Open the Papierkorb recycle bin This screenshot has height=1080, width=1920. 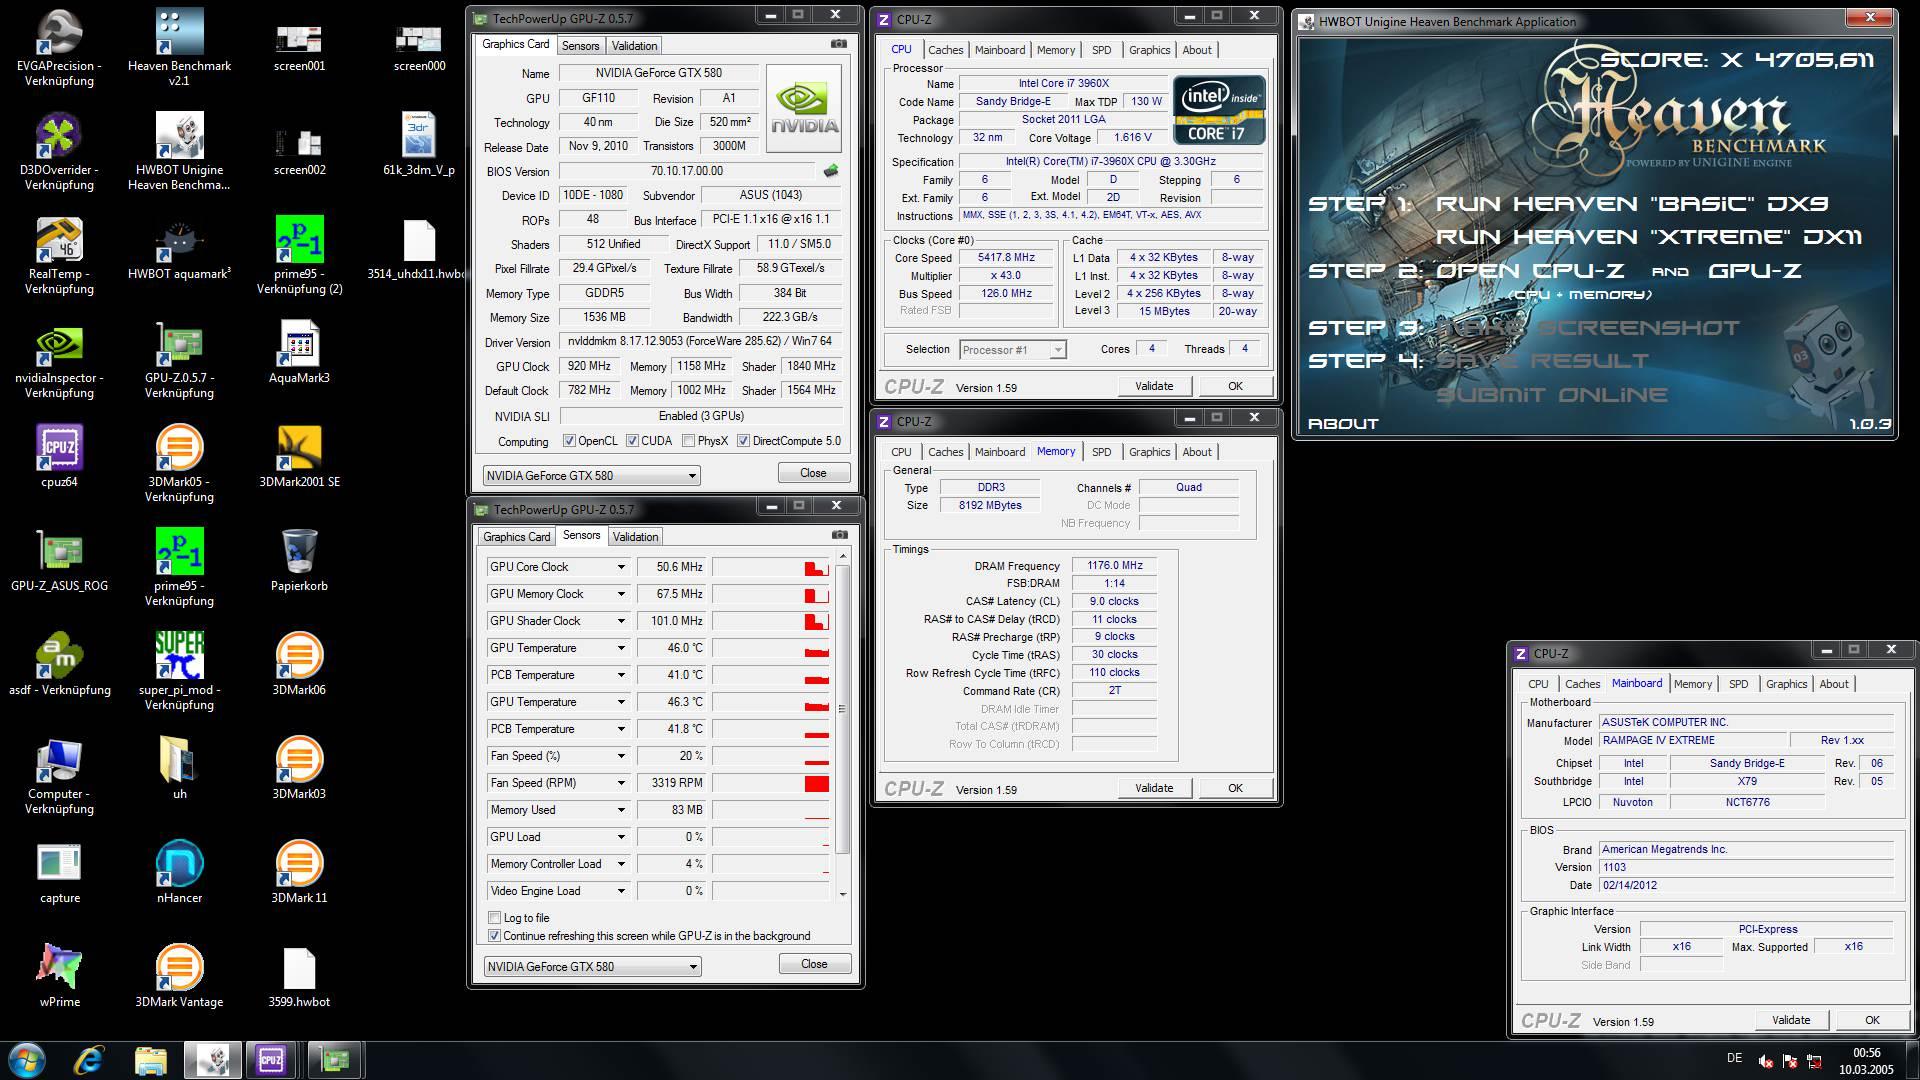(x=299, y=560)
